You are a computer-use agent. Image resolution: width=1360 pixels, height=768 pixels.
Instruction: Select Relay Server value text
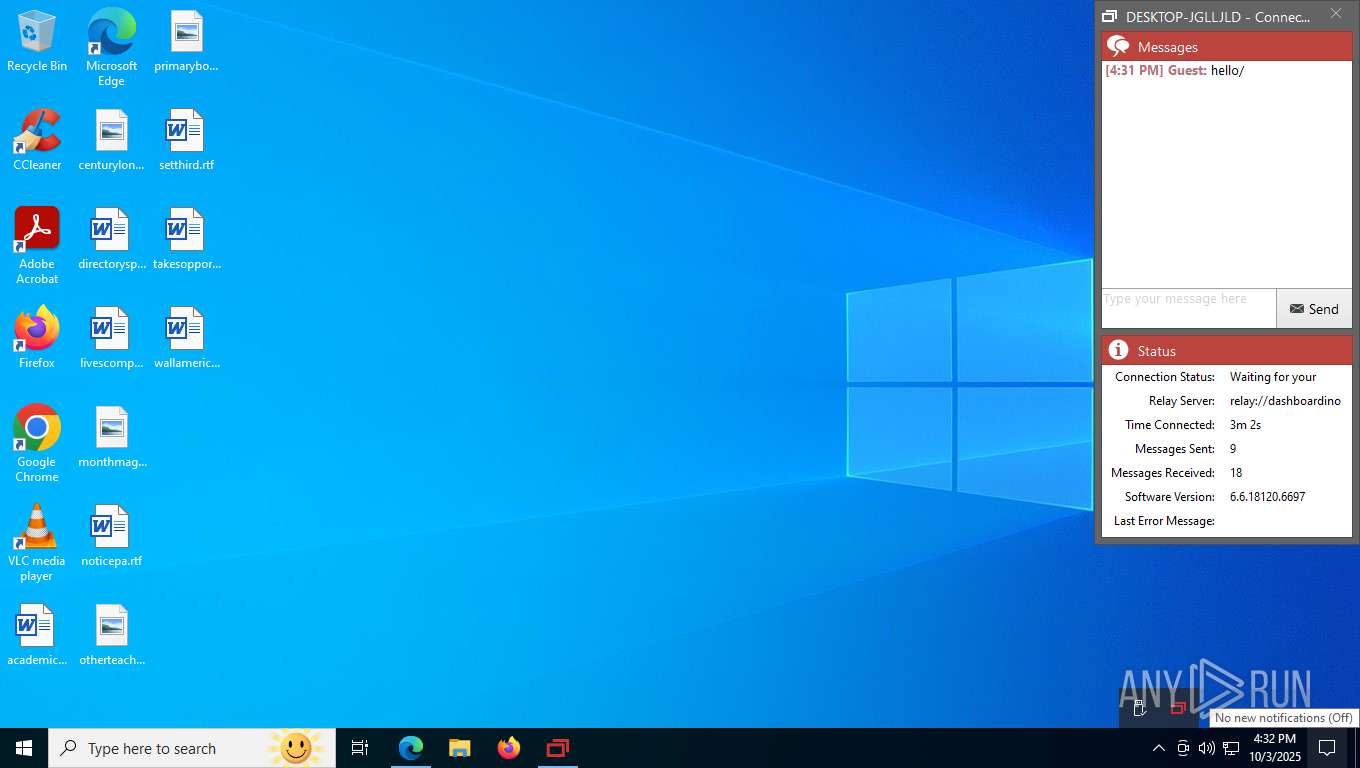pyautogui.click(x=1285, y=401)
